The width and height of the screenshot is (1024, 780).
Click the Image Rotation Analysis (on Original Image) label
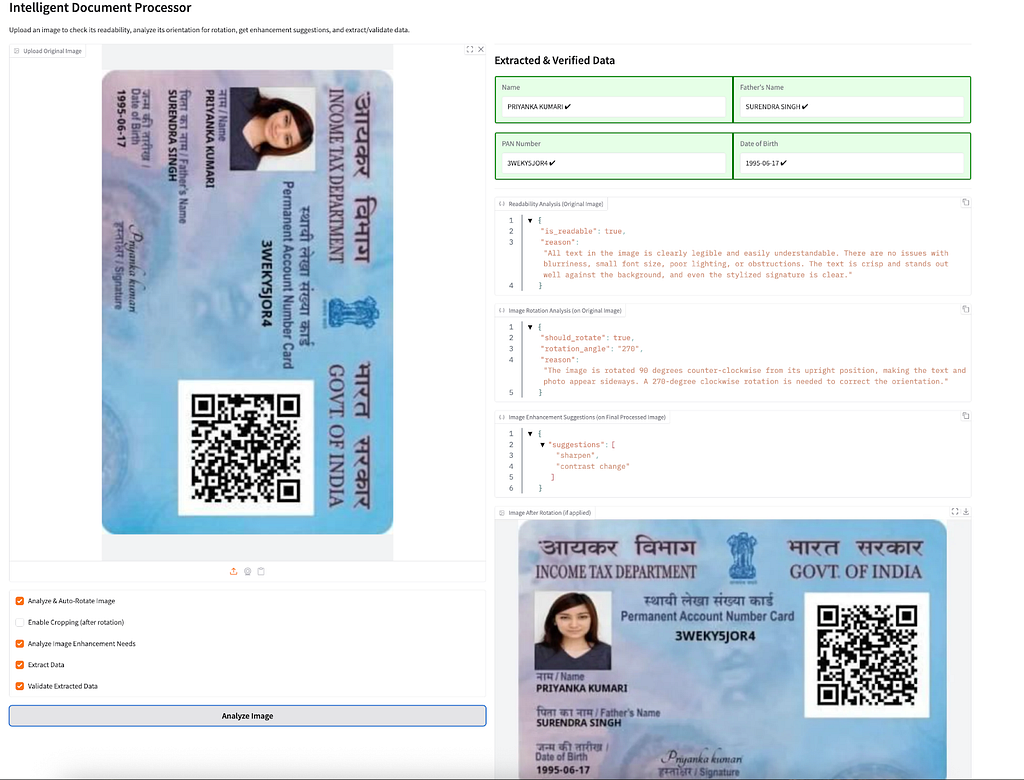[x=565, y=310]
